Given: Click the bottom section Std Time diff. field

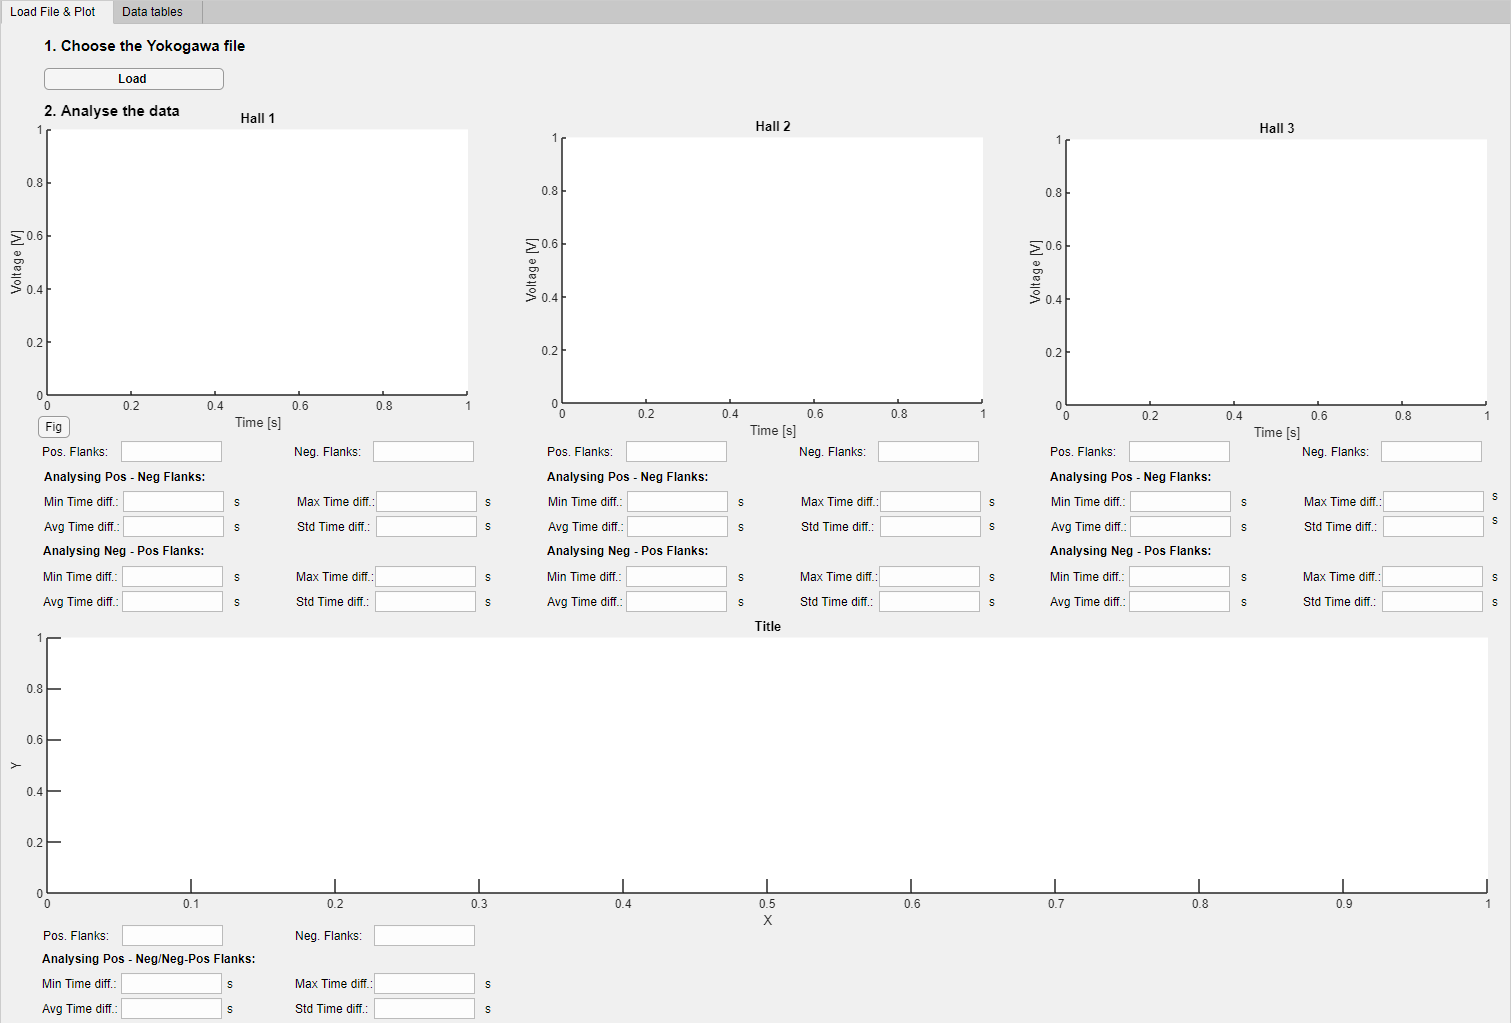Looking at the screenshot, I should point(424,1009).
